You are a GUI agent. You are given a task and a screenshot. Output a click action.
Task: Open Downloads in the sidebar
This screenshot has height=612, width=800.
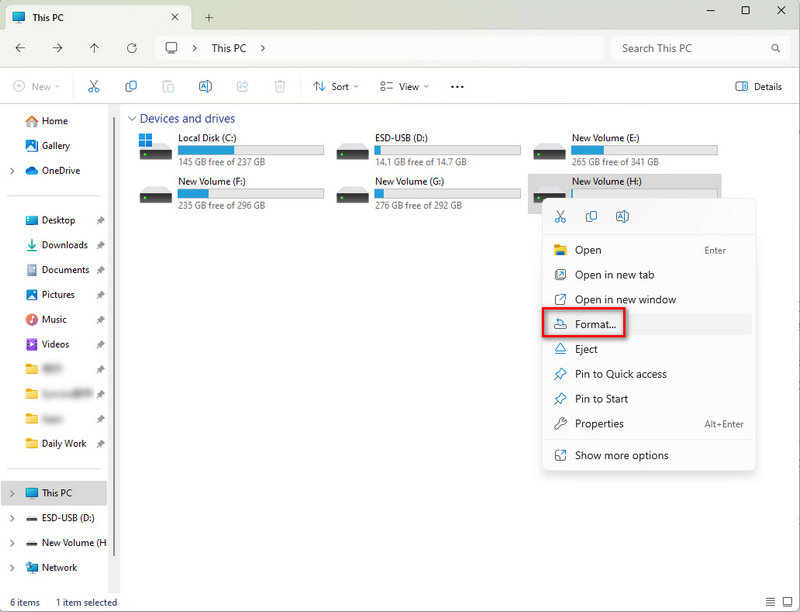[x=65, y=245]
